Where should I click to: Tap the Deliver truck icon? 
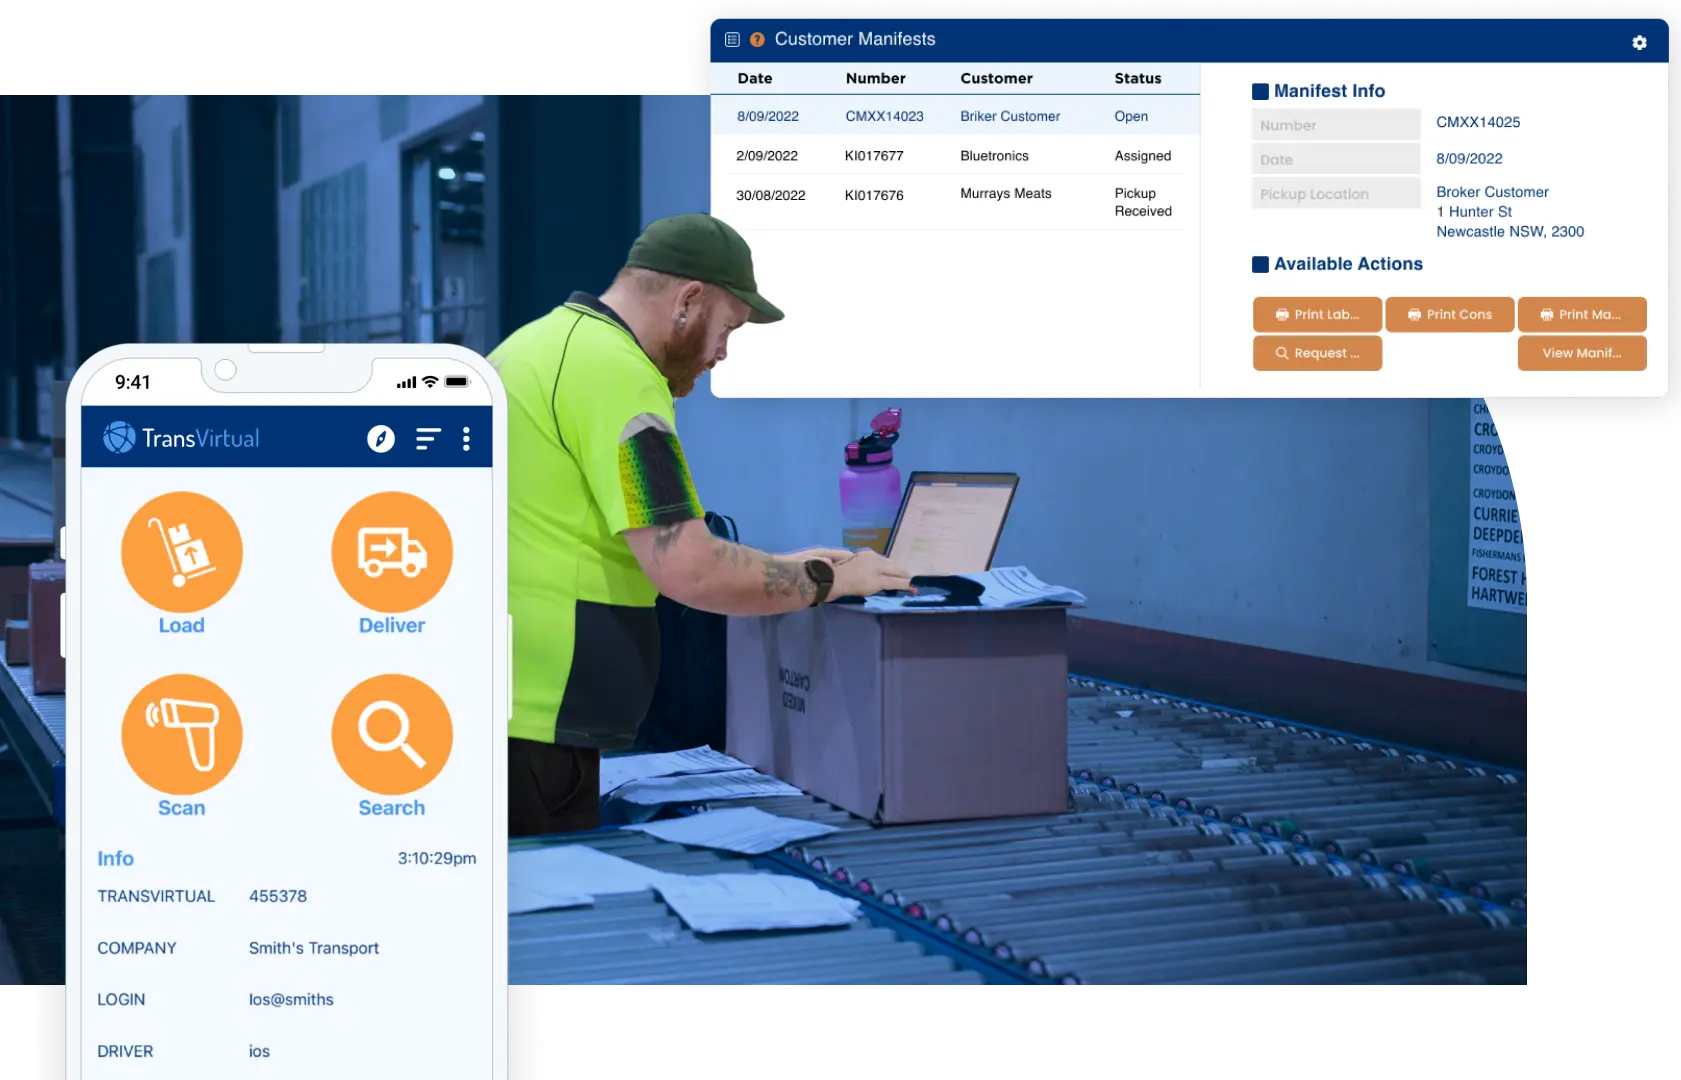pos(391,551)
